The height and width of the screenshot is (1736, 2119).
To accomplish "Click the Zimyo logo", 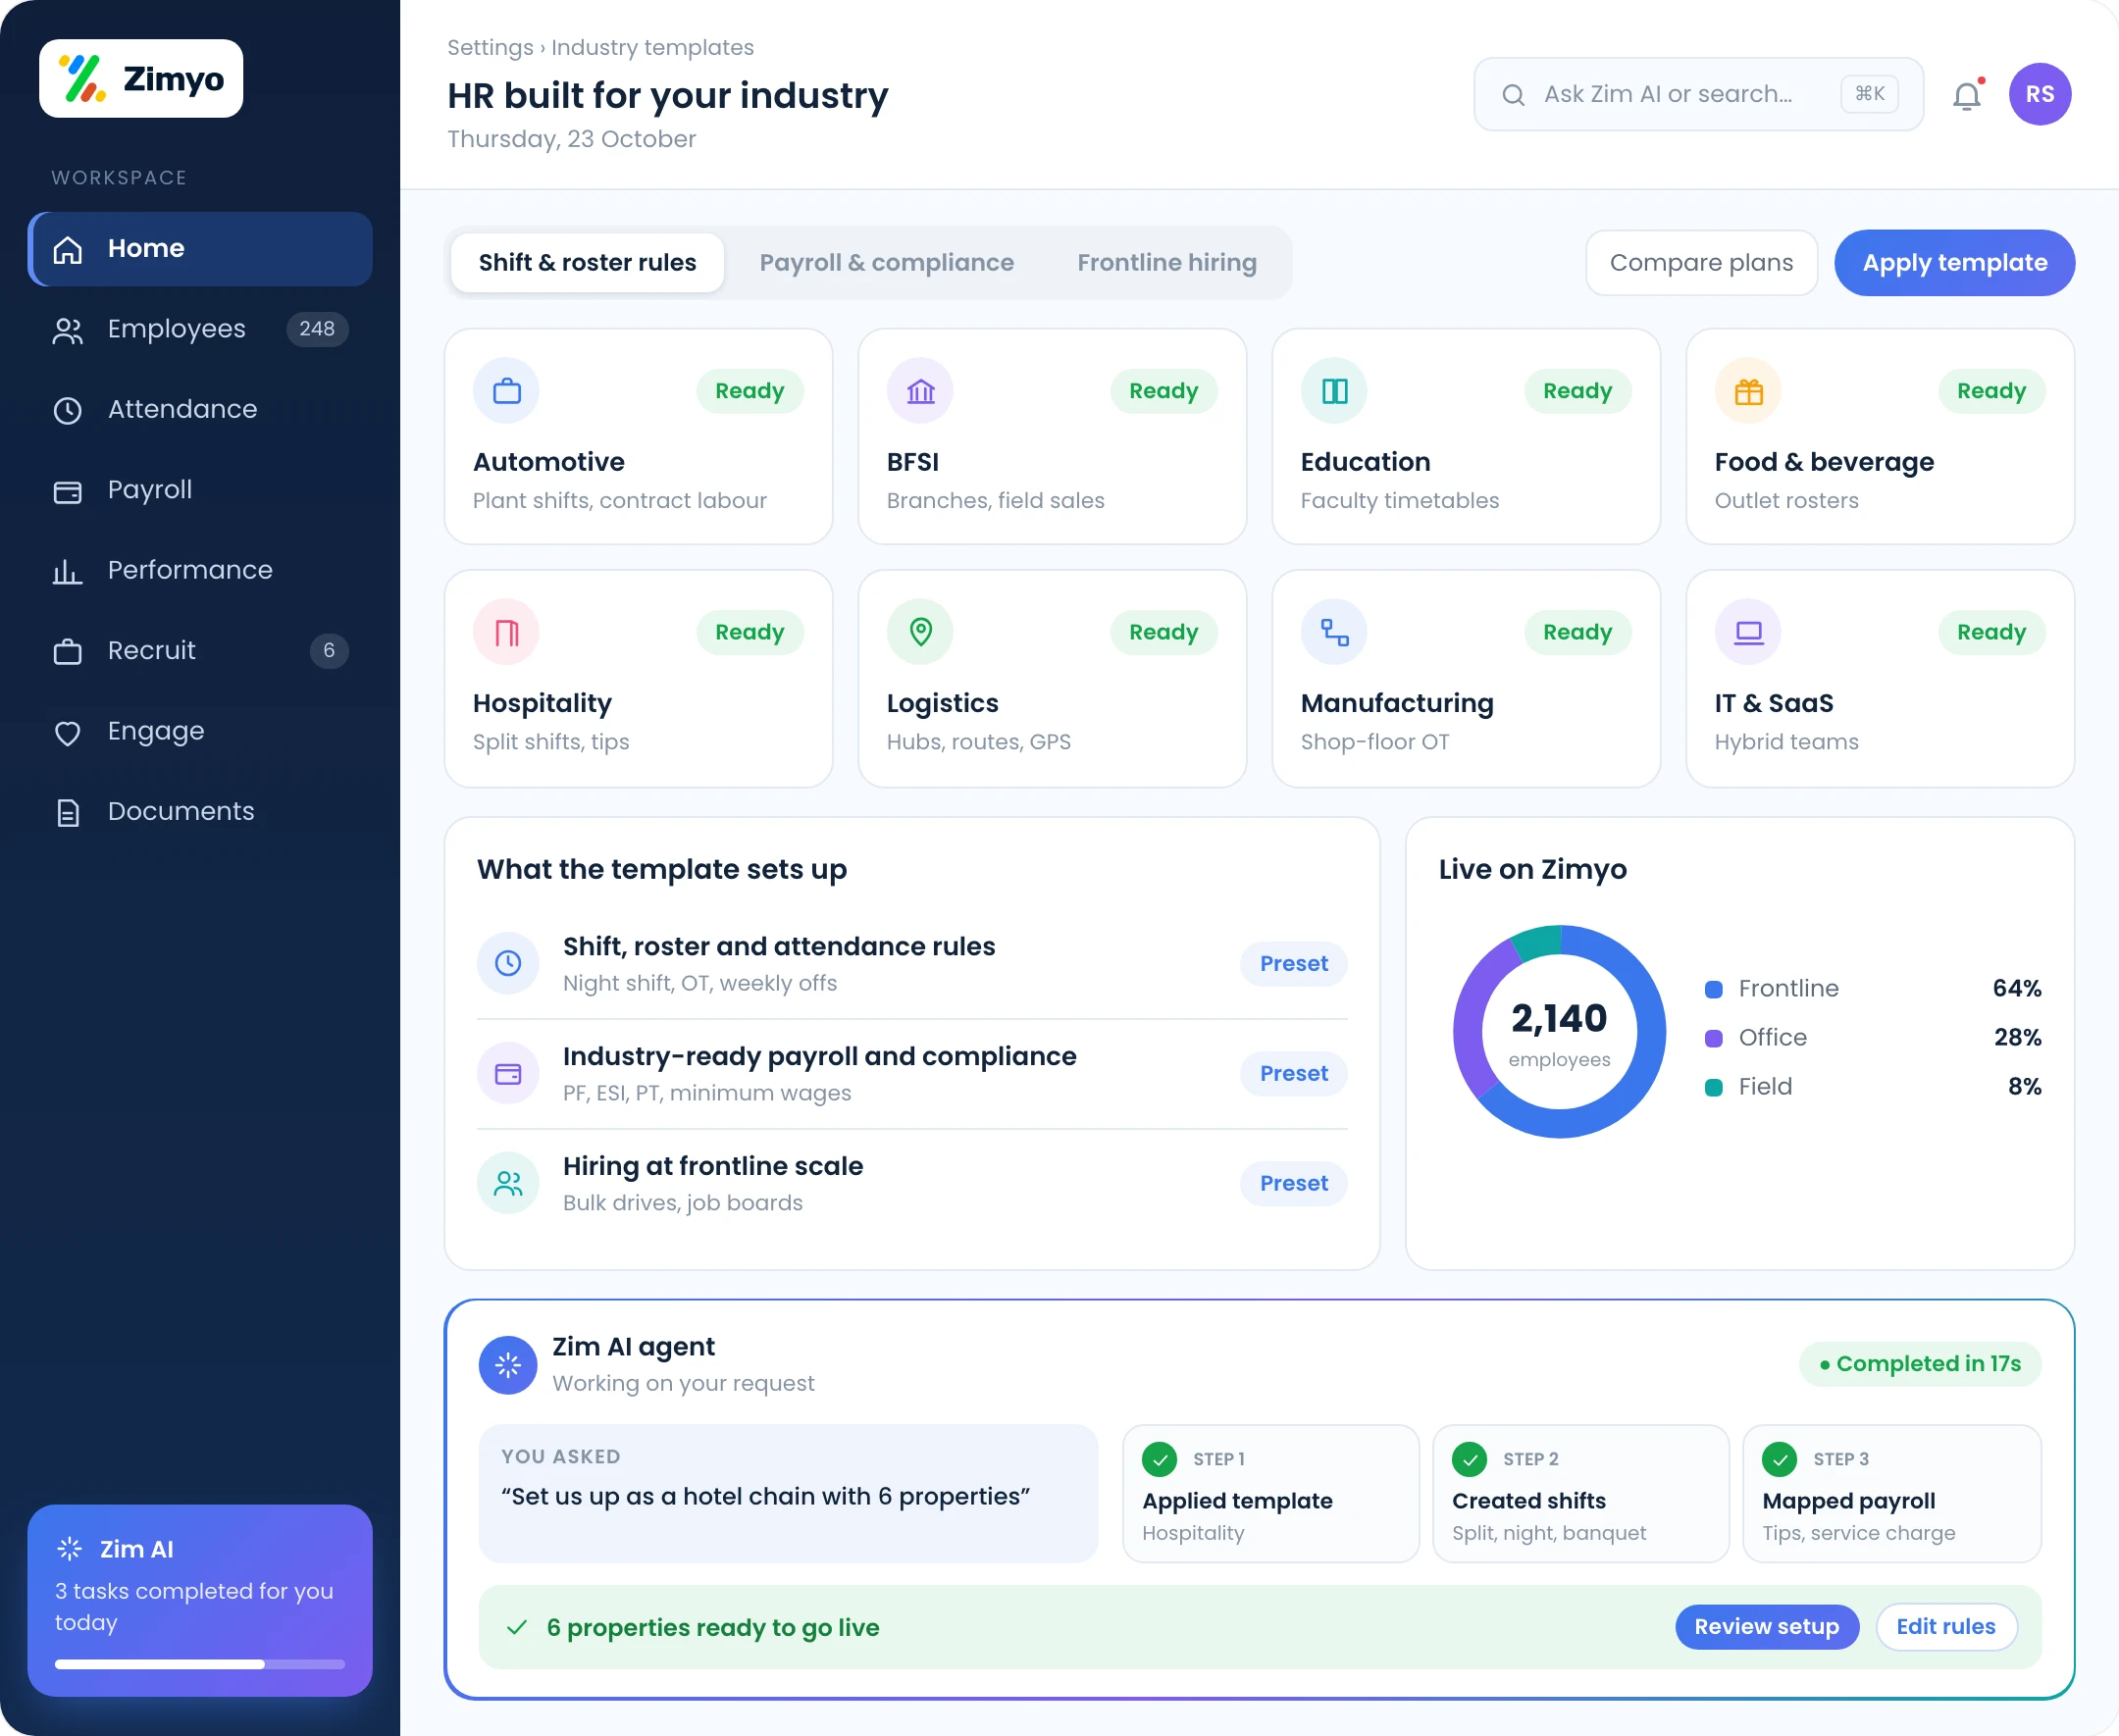I will pyautogui.click(x=141, y=79).
